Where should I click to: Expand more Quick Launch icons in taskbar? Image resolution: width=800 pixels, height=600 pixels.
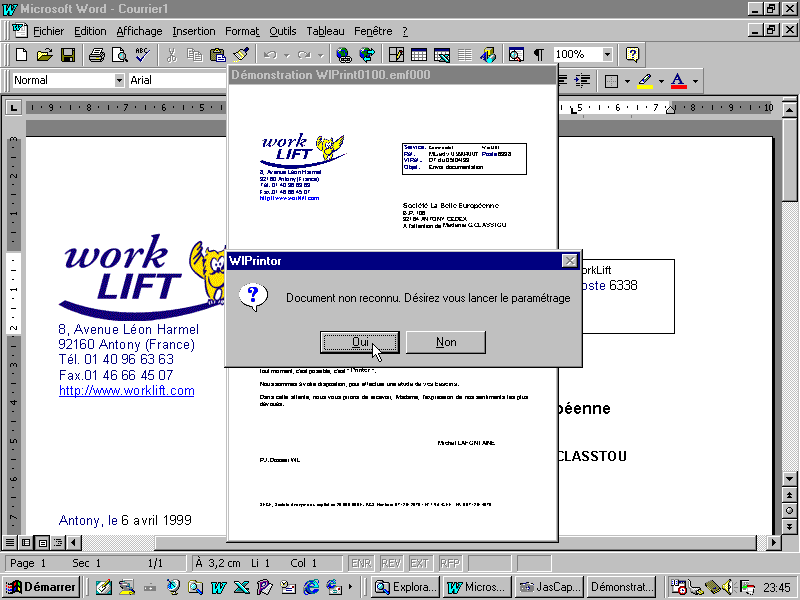351,587
